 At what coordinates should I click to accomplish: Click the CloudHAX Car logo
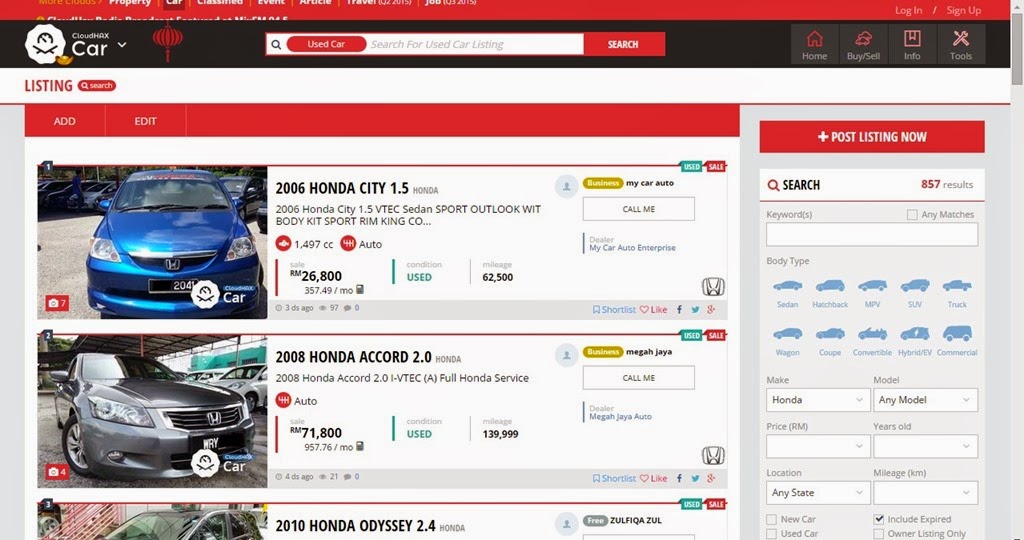(x=67, y=44)
